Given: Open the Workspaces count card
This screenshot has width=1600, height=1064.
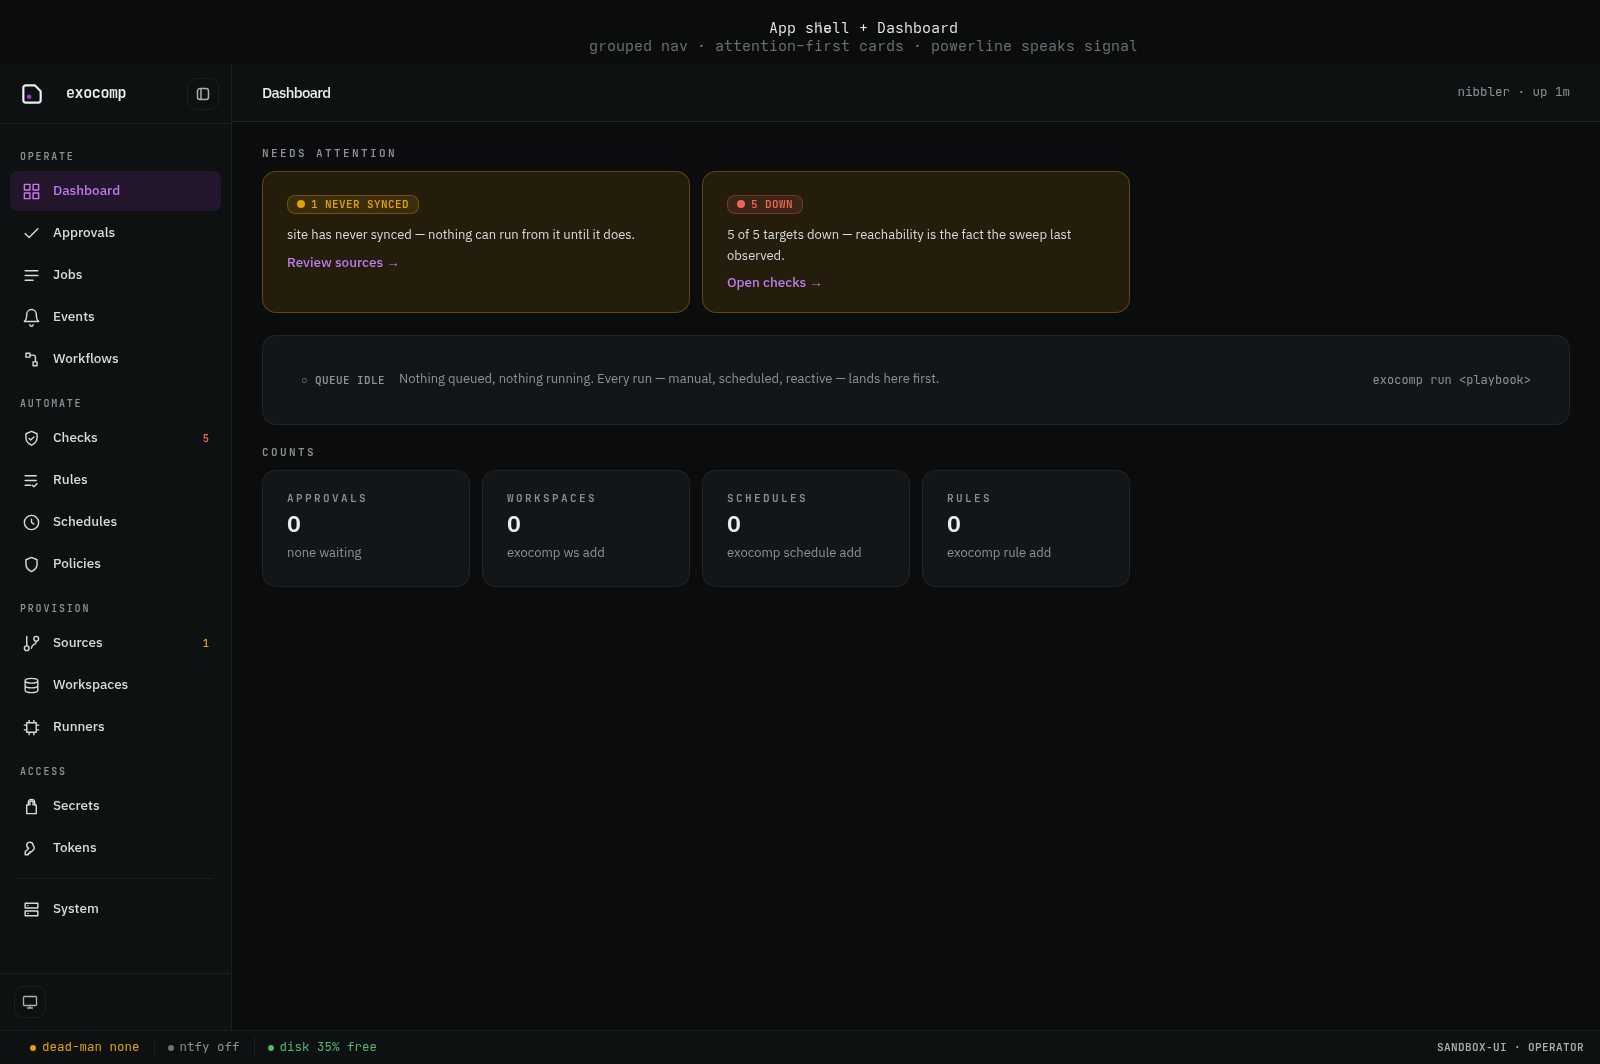Looking at the screenshot, I should (586, 529).
